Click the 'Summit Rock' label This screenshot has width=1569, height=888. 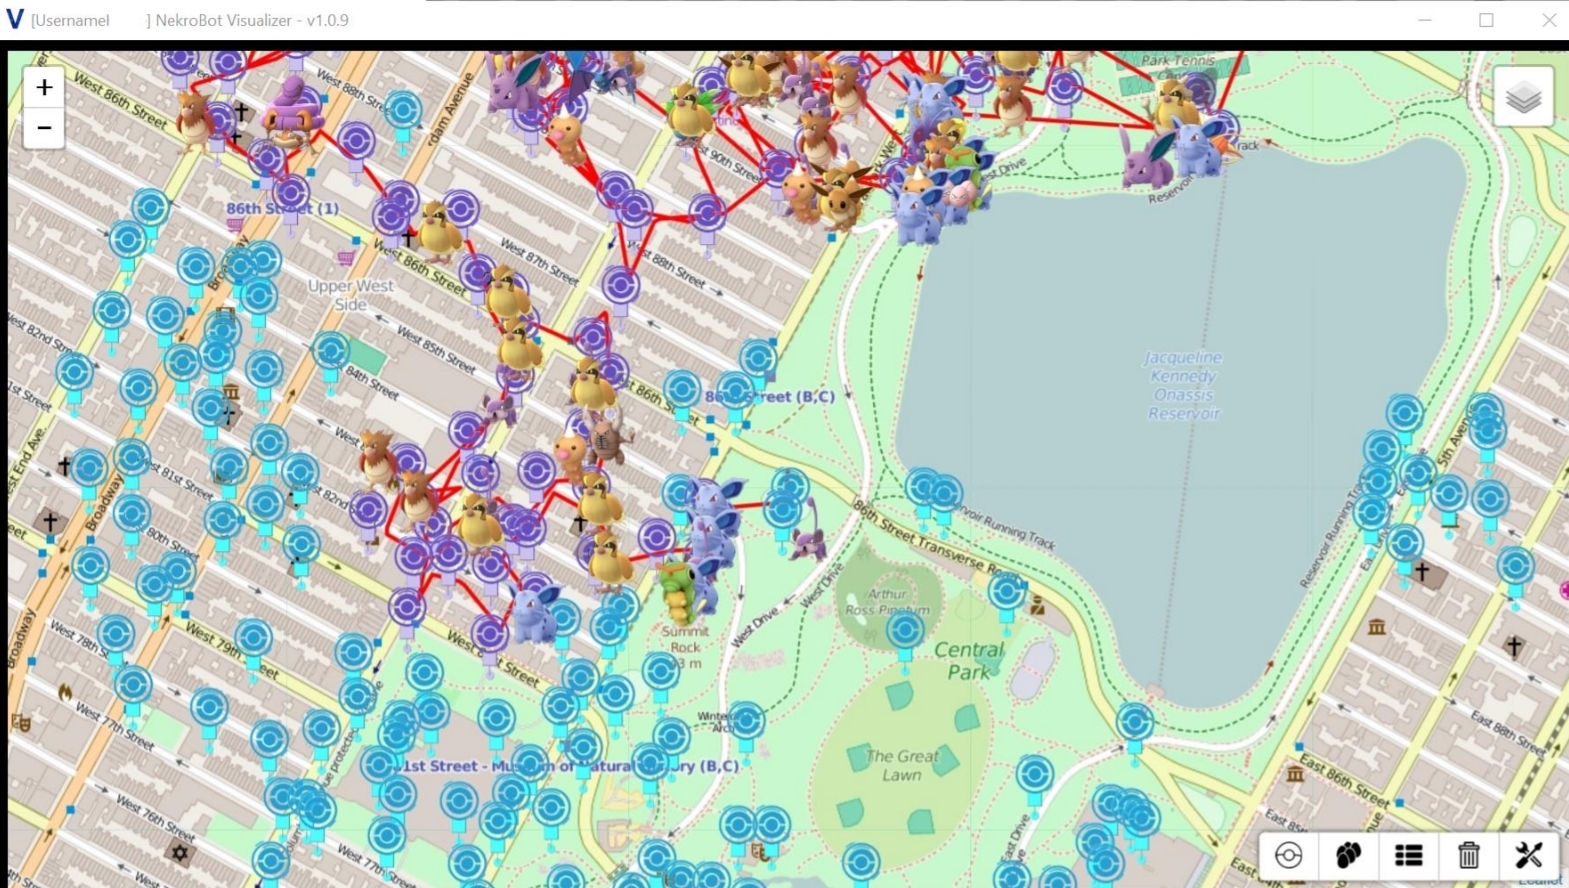click(x=685, y=639)
